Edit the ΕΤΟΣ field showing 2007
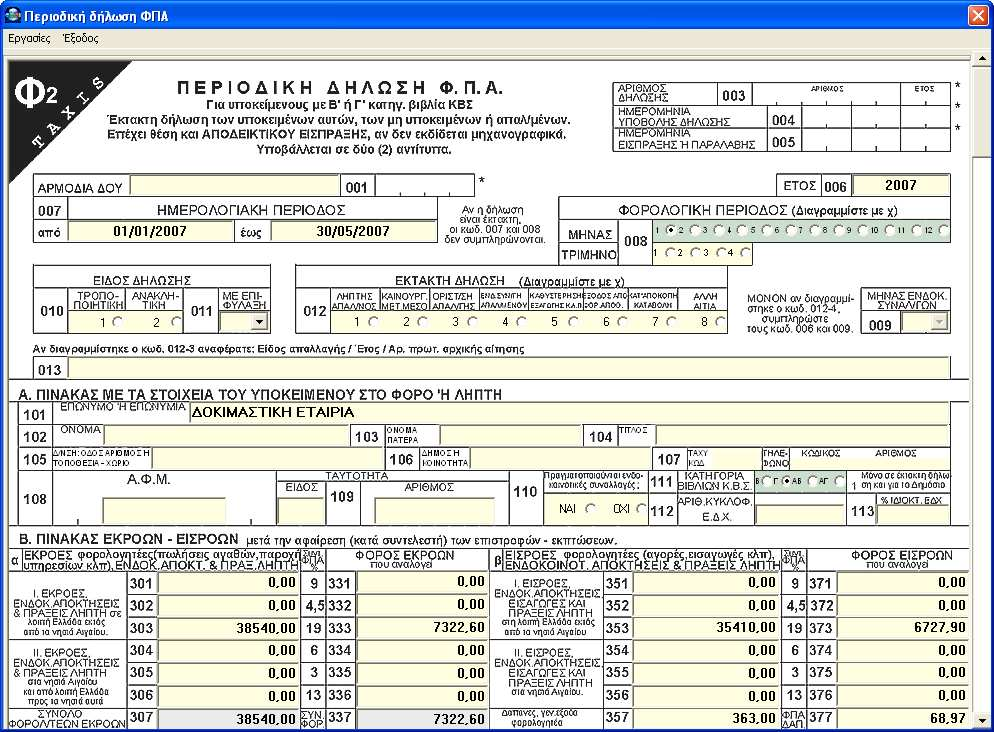Image resolution: width=994 pixels, height=732 pixels. click(x=901, y=185)
